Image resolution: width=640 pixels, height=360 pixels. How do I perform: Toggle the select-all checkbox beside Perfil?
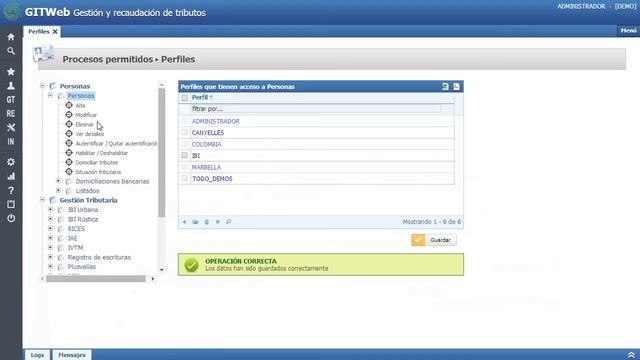click(x=184, y=98)
